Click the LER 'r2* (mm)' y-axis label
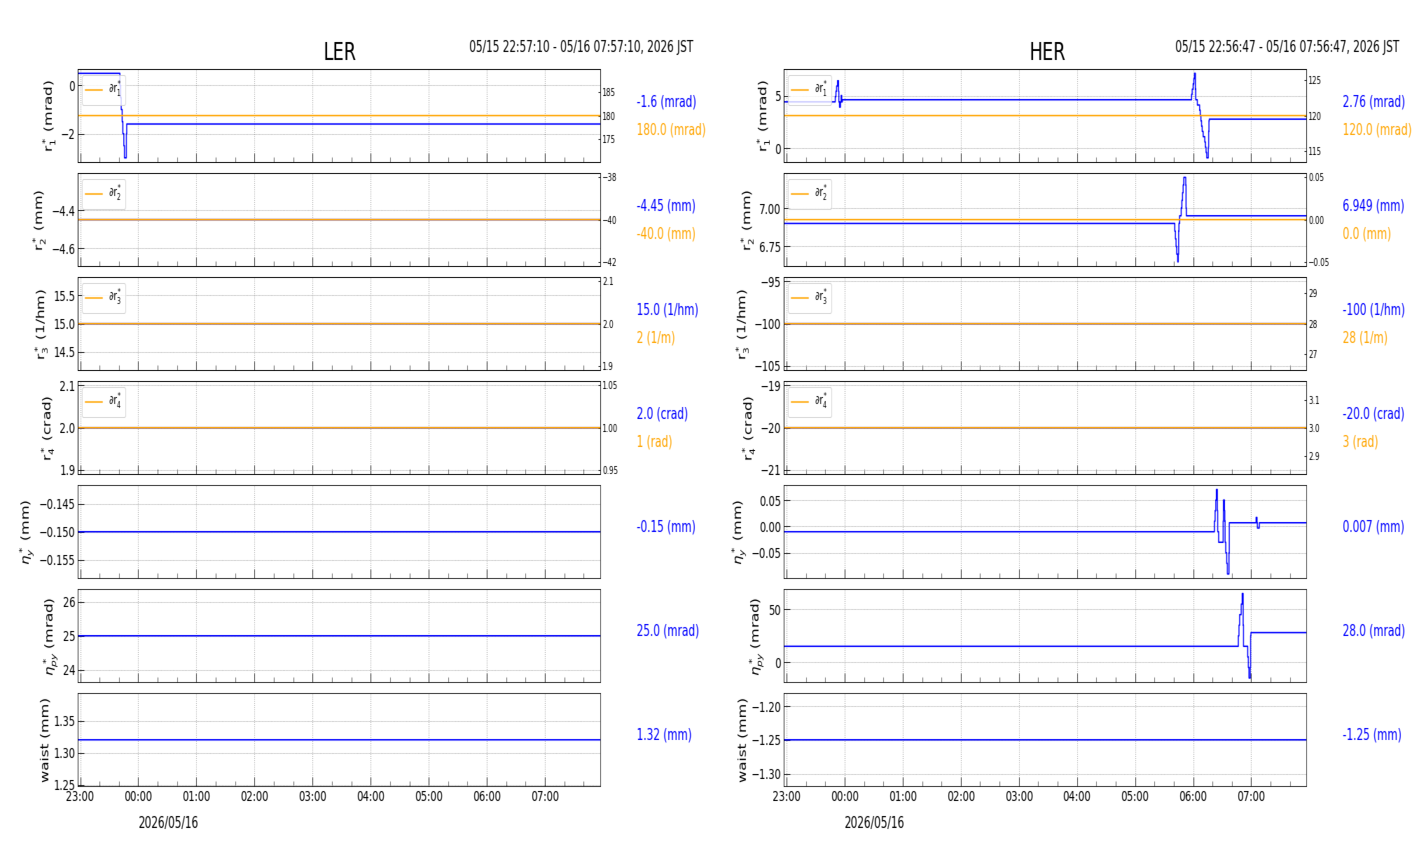1412x864 pixels. click(42, 220)
